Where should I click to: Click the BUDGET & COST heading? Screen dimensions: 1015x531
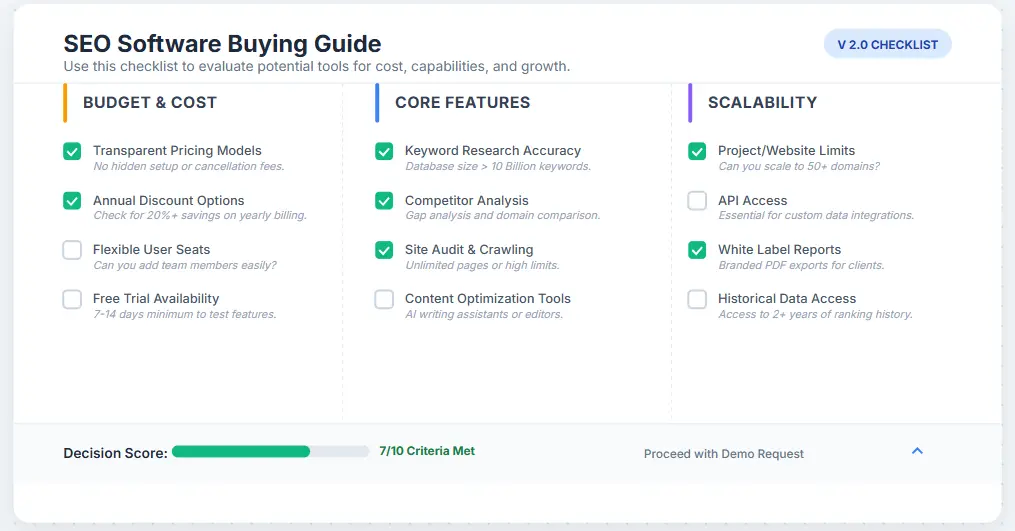[x=150, y=102]
